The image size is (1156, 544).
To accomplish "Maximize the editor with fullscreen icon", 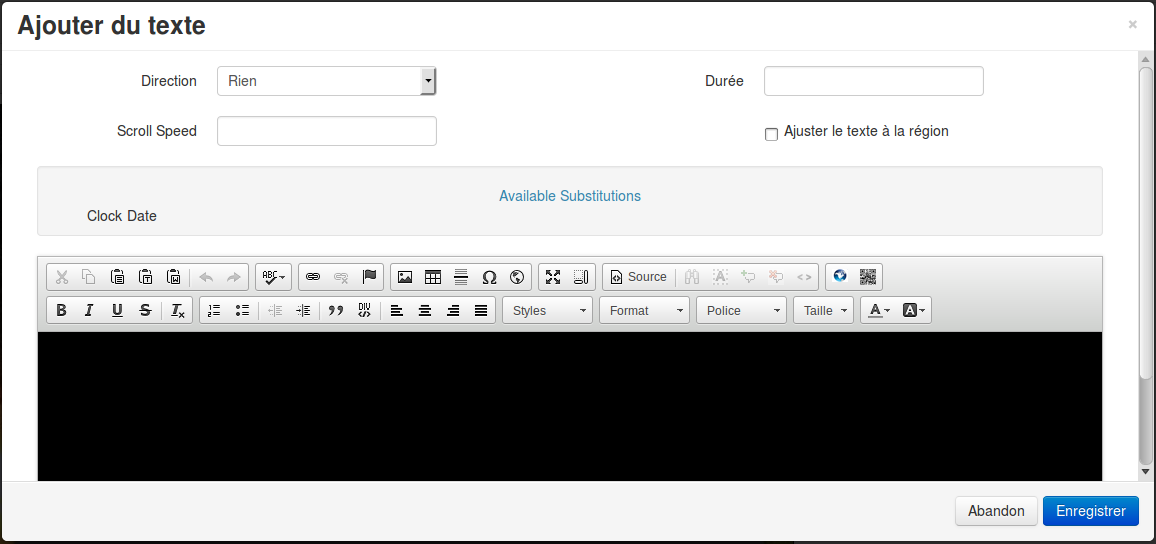I will click(553, 277).
